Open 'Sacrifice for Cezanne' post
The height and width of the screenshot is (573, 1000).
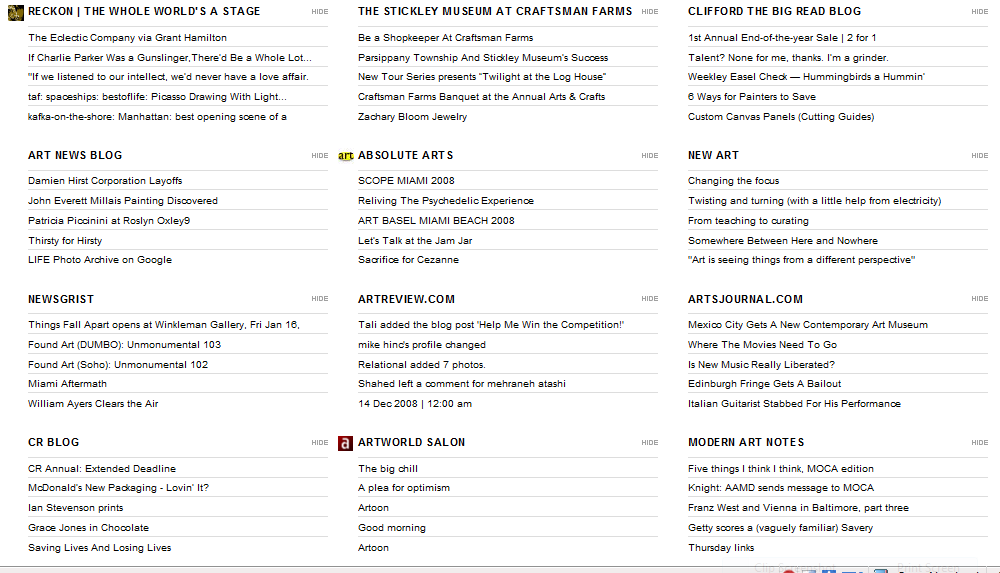click(408, 260)
